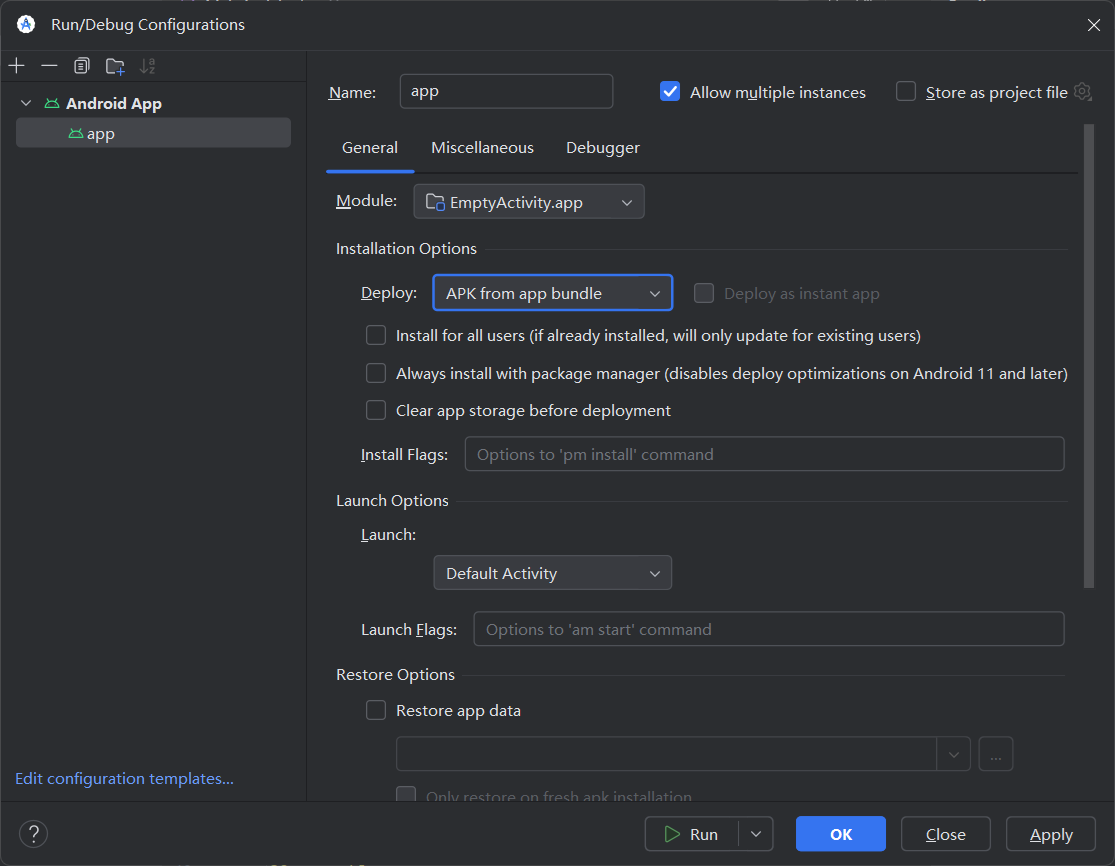Click the Add New Configuration plus icon

point(17,66)
